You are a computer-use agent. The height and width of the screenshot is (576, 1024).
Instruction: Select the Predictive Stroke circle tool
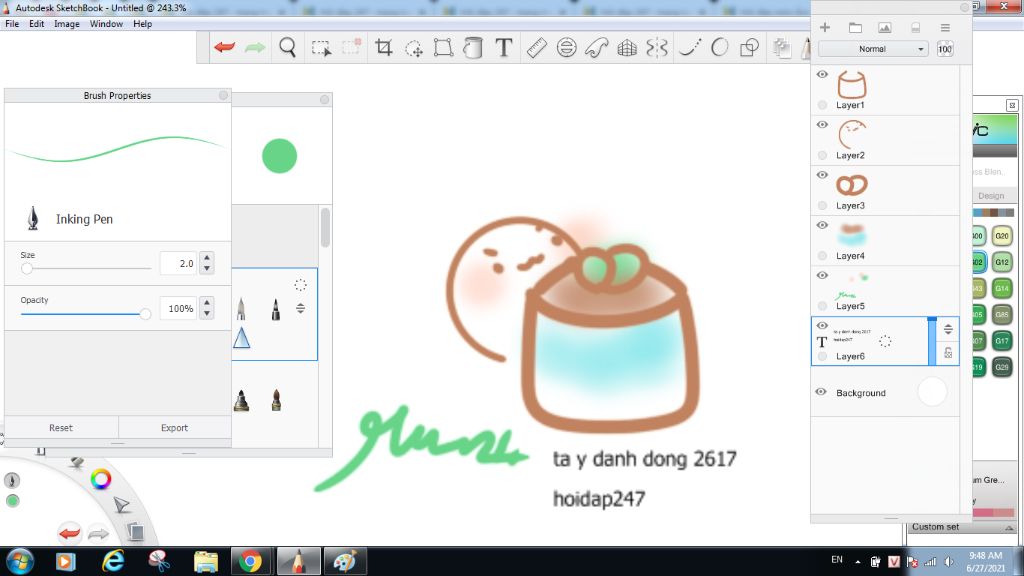click(720, 48)
